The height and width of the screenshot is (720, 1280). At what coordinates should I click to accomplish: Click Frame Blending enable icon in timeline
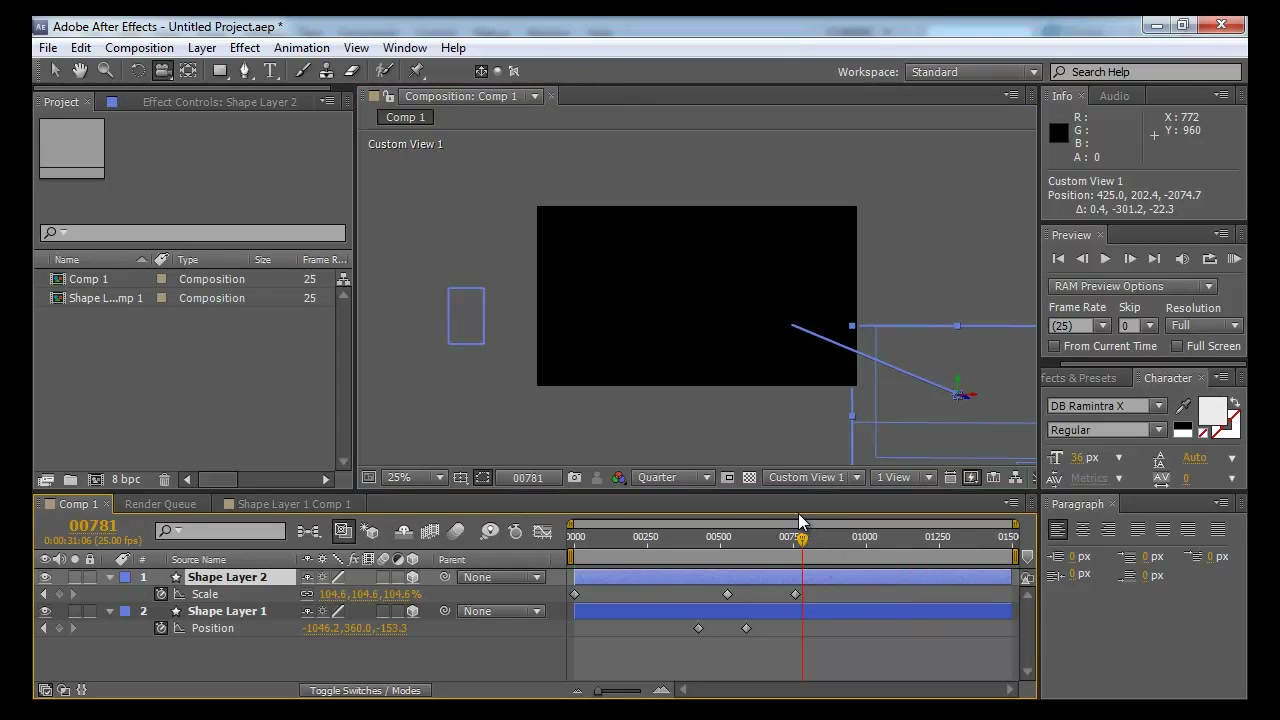(430, 531)
